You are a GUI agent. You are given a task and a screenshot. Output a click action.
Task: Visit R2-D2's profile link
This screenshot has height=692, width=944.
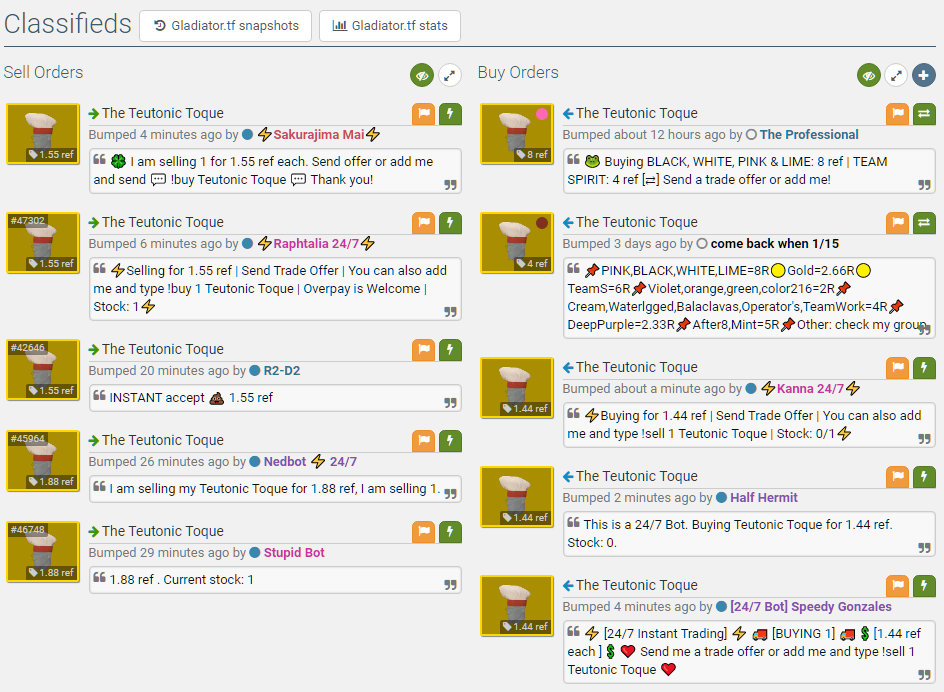point(282,371)
